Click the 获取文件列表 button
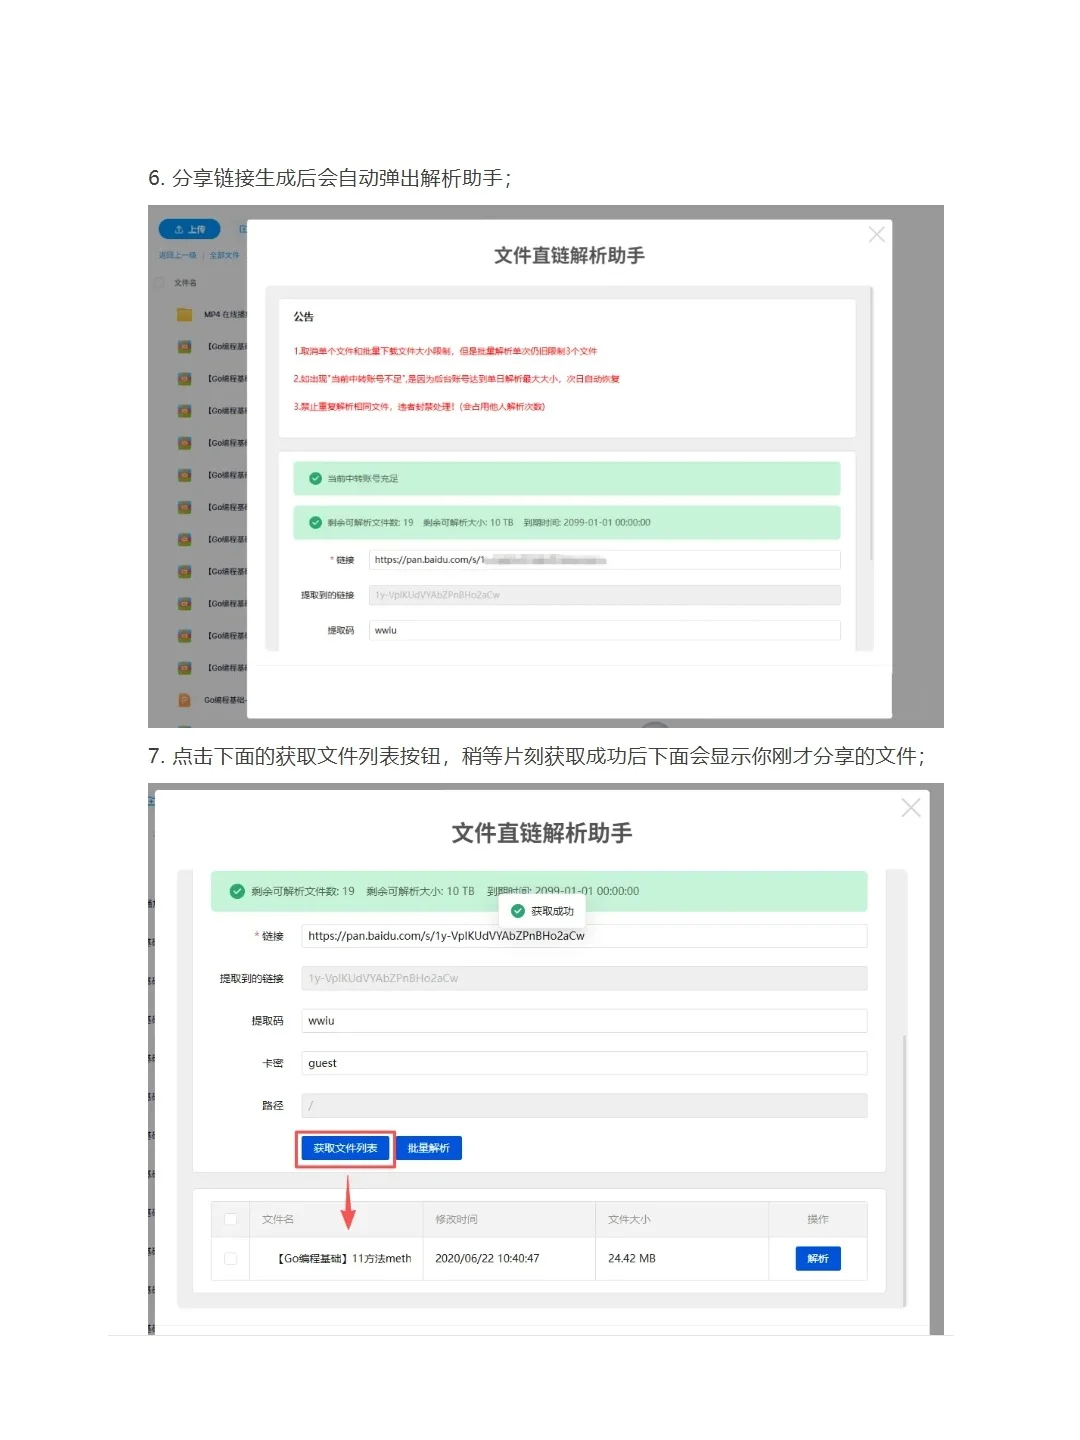This screenshot has width=1080, height=1440. click(x=344, y=1147)
